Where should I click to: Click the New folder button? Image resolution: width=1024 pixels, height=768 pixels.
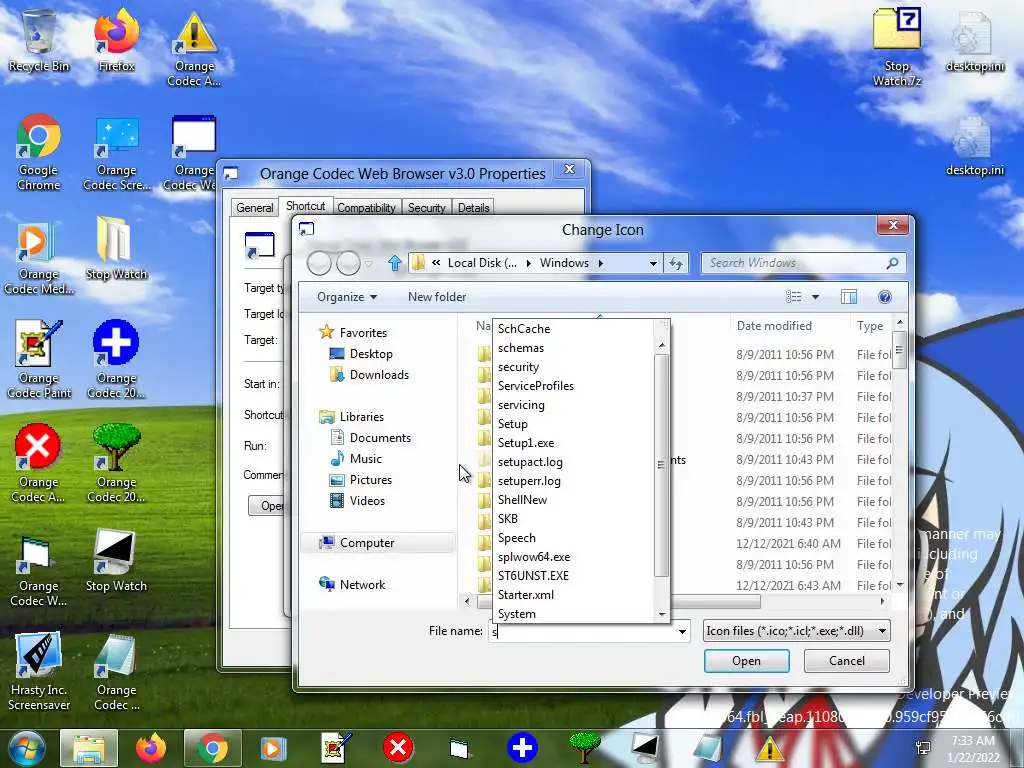(437, 297)
